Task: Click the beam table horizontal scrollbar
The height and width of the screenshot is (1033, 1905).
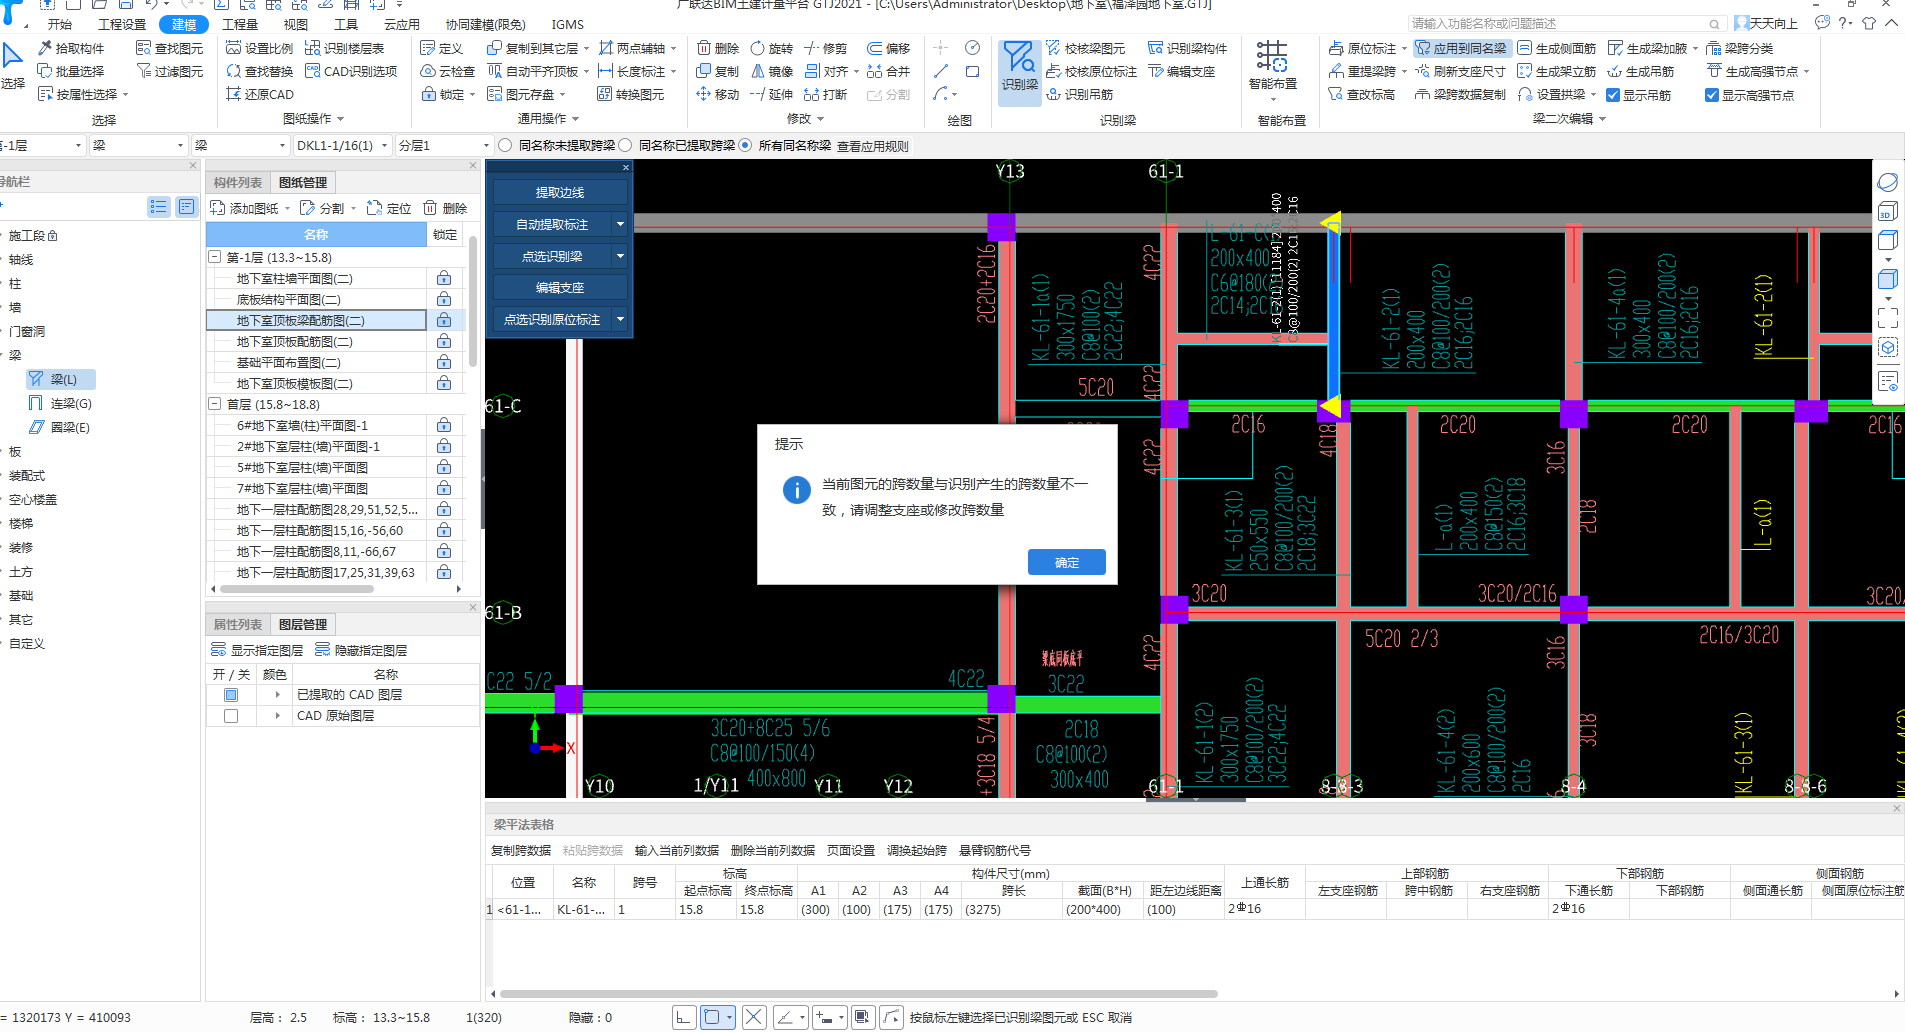Action: 858,994
